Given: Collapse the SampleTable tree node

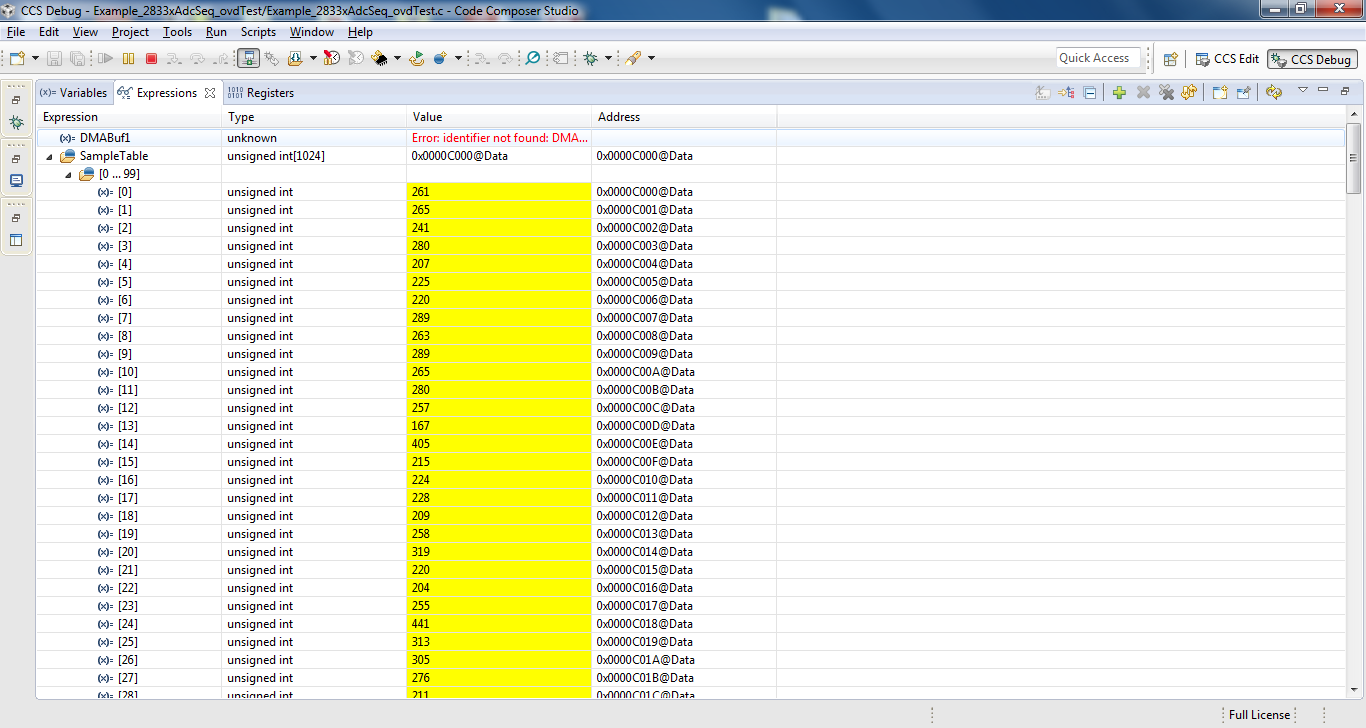Looking at the screenshot, I should [49, 157].
